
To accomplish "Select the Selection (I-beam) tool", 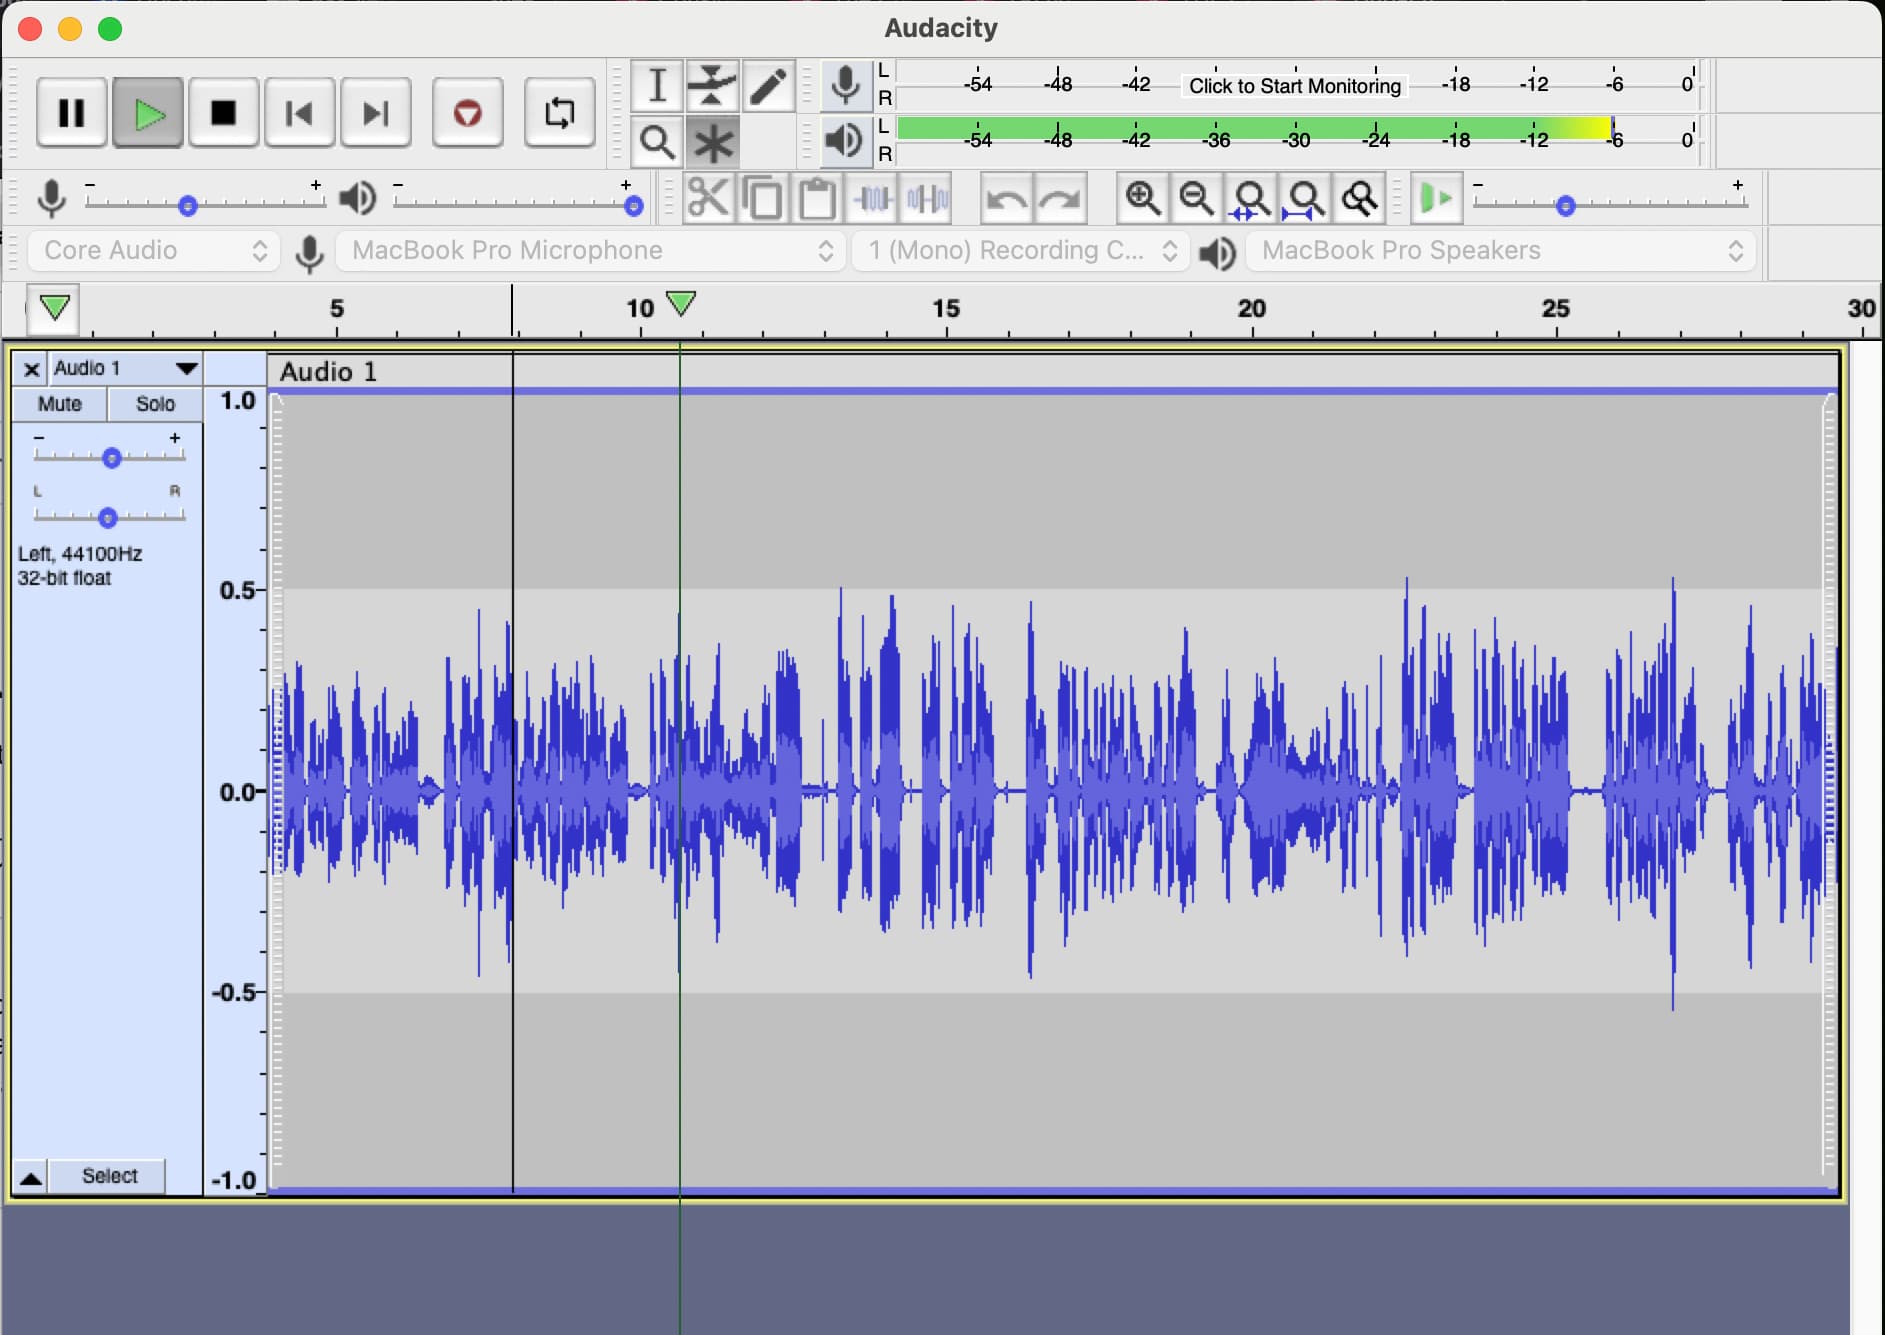I will point(657,86).
